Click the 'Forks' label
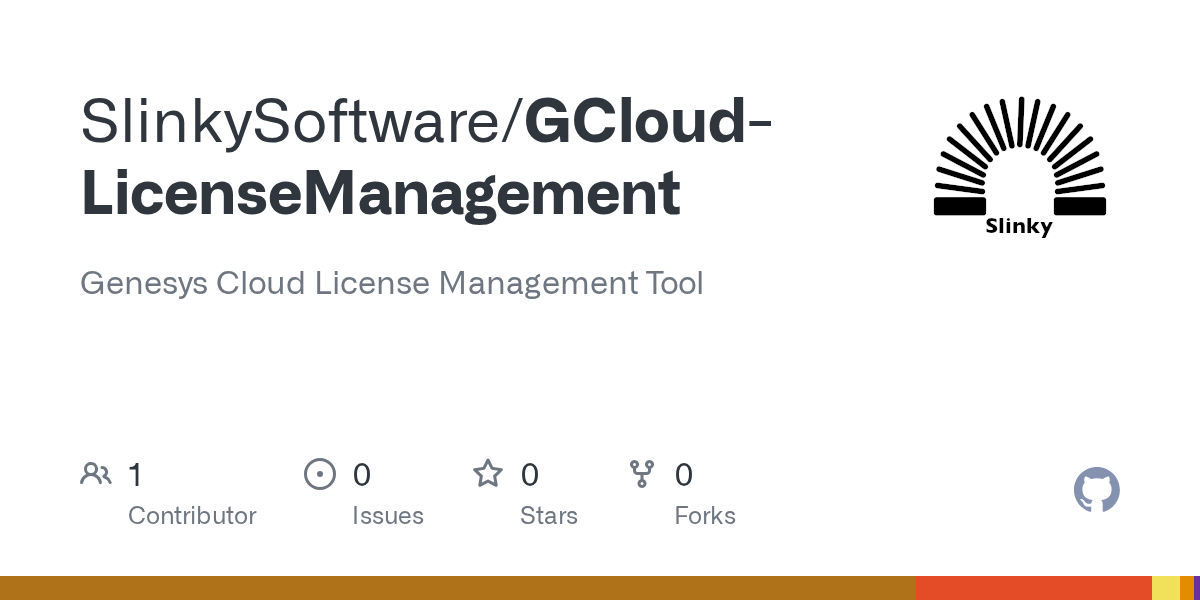Image resolution: width=1200 pixels, height=600 pixels. pyautogui.click(x=705, y=516)
